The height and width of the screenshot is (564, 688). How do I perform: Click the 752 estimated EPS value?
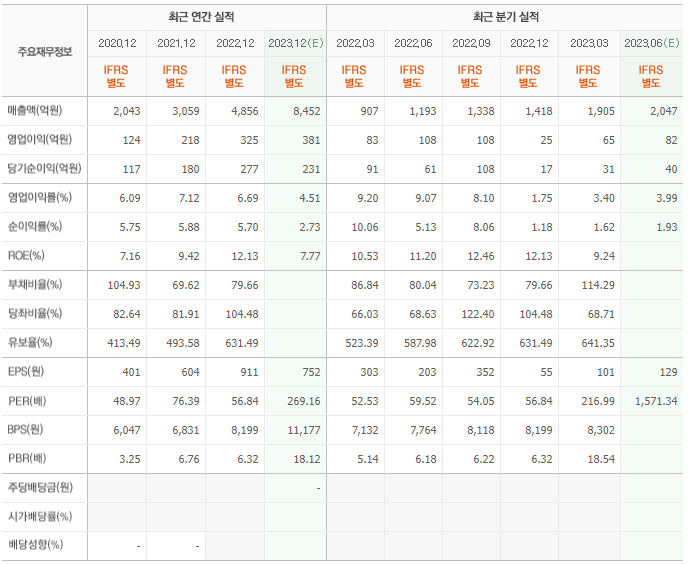(x=311, y=372)
